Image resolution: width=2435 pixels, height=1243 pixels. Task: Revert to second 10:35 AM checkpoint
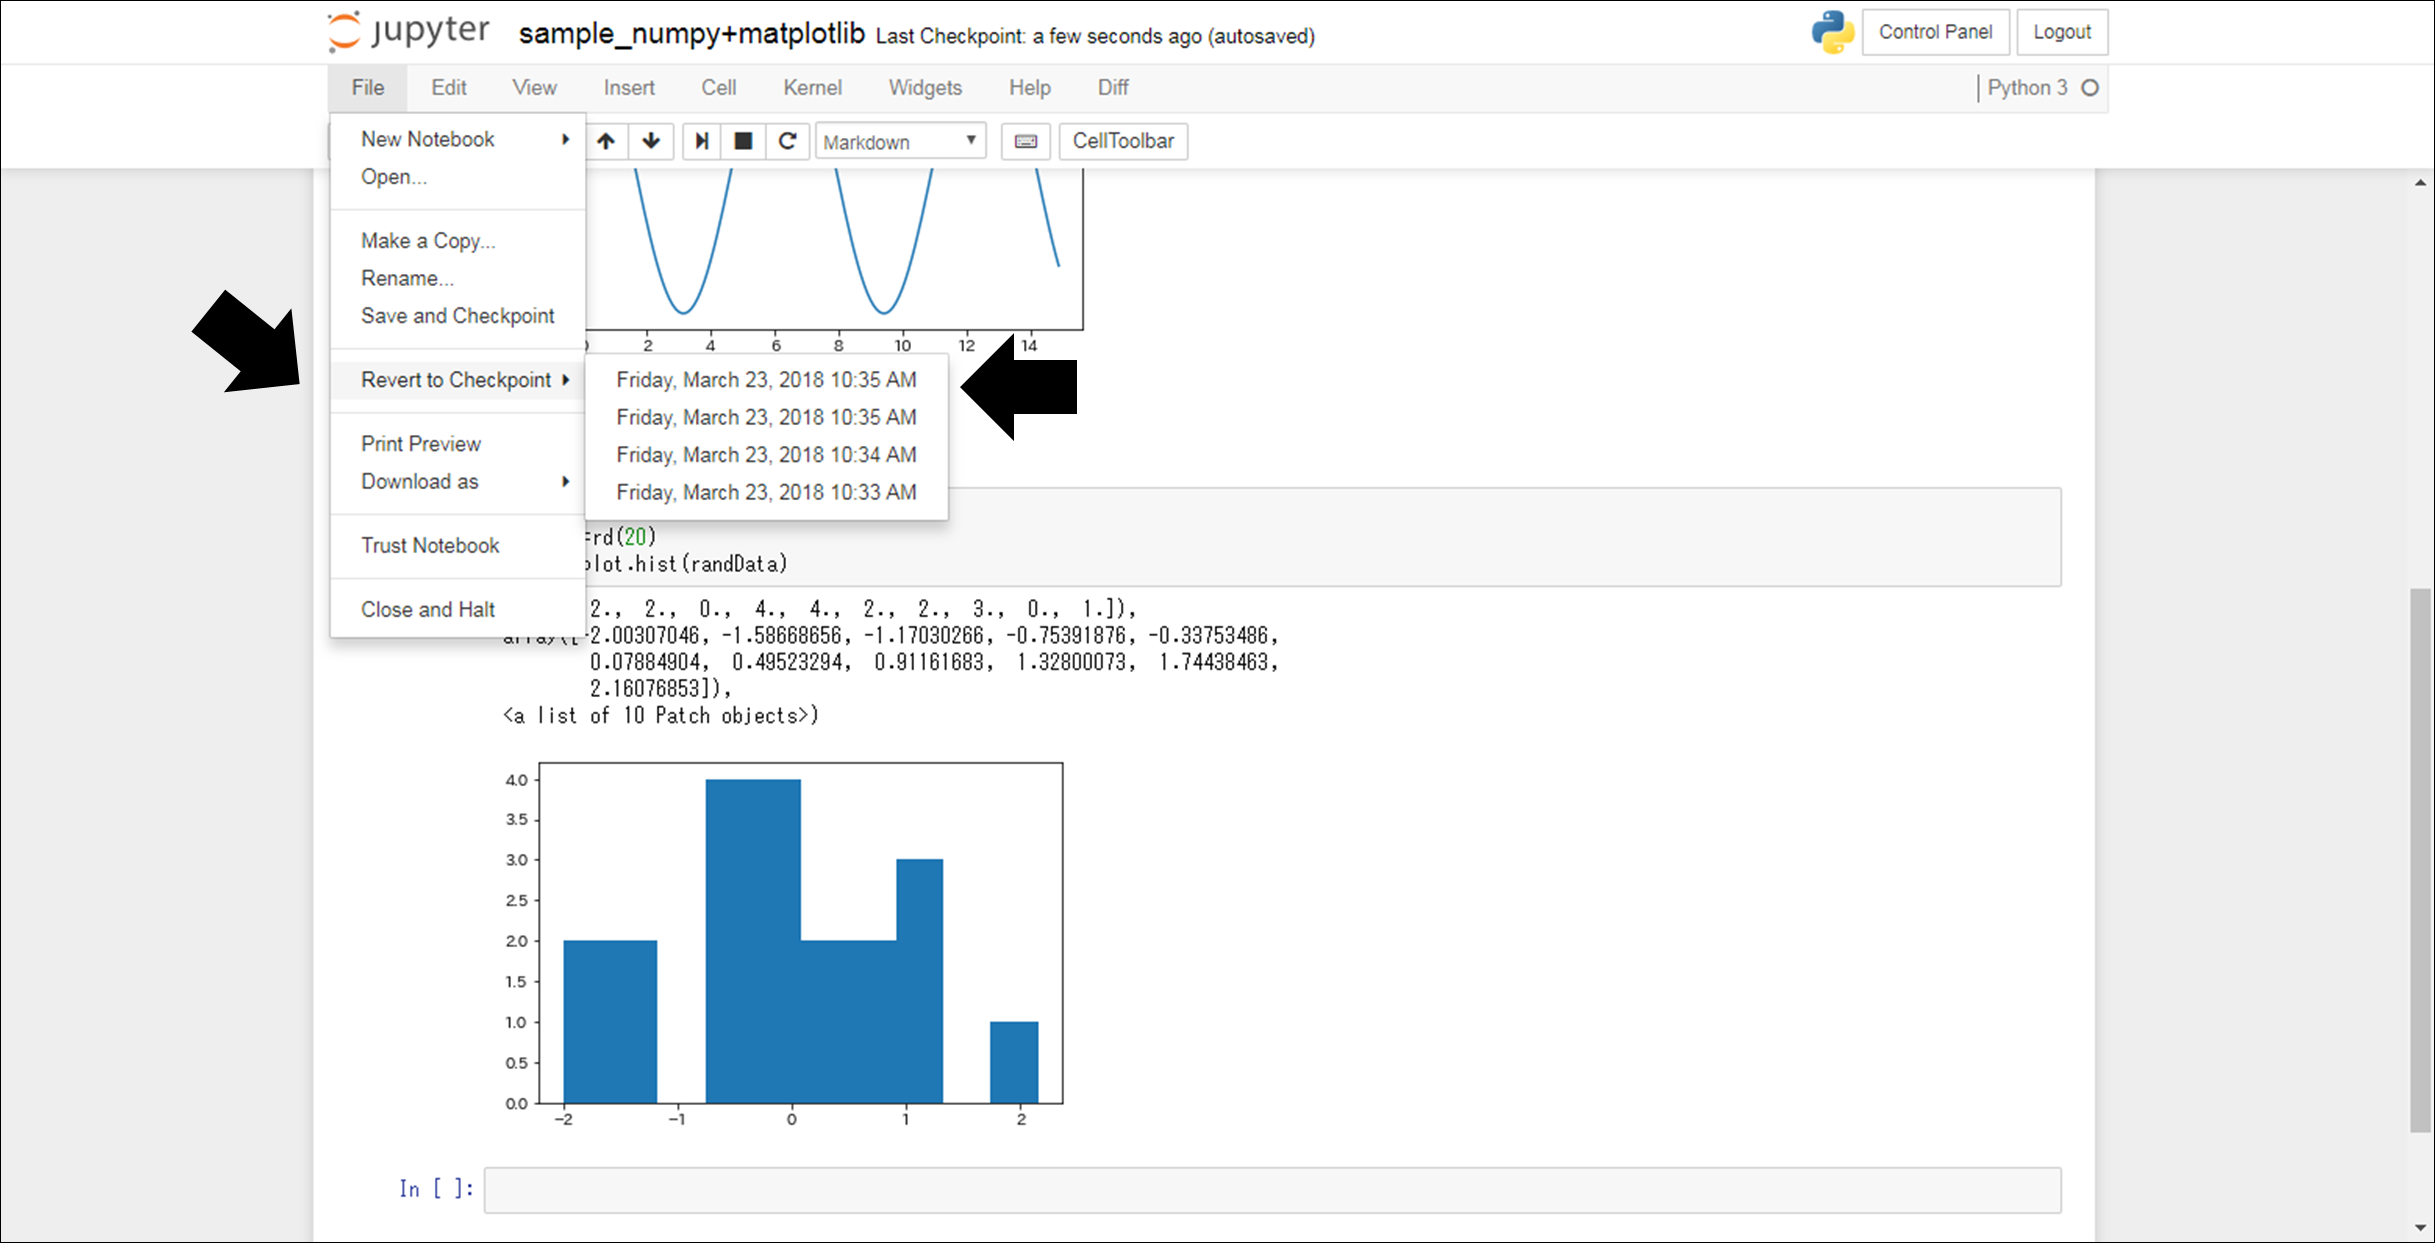[767, 417]
